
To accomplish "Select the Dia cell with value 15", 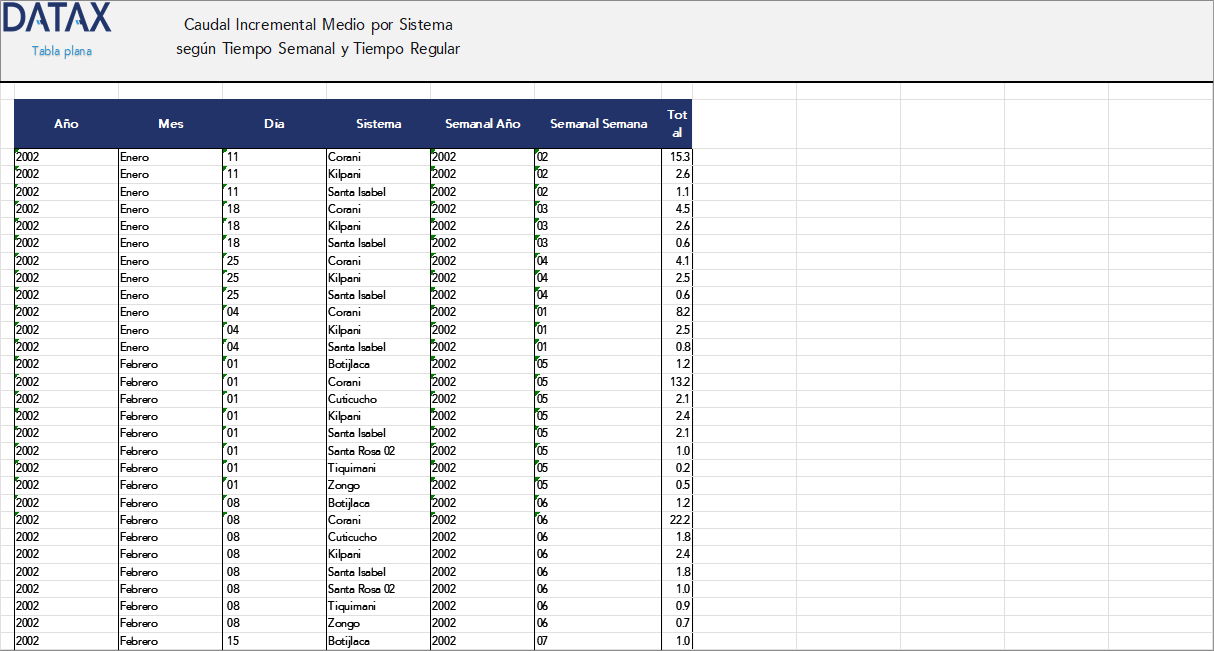I will [274, 641].
